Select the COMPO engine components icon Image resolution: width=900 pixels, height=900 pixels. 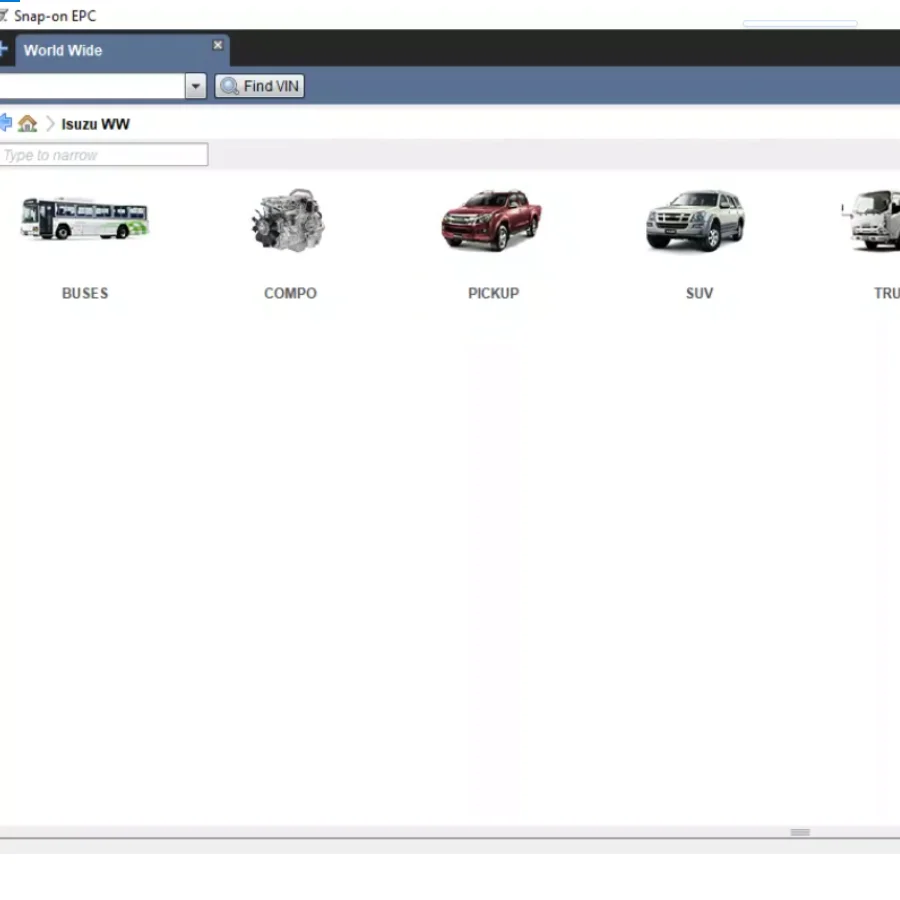pyautogui.click(x=289, y=220)
